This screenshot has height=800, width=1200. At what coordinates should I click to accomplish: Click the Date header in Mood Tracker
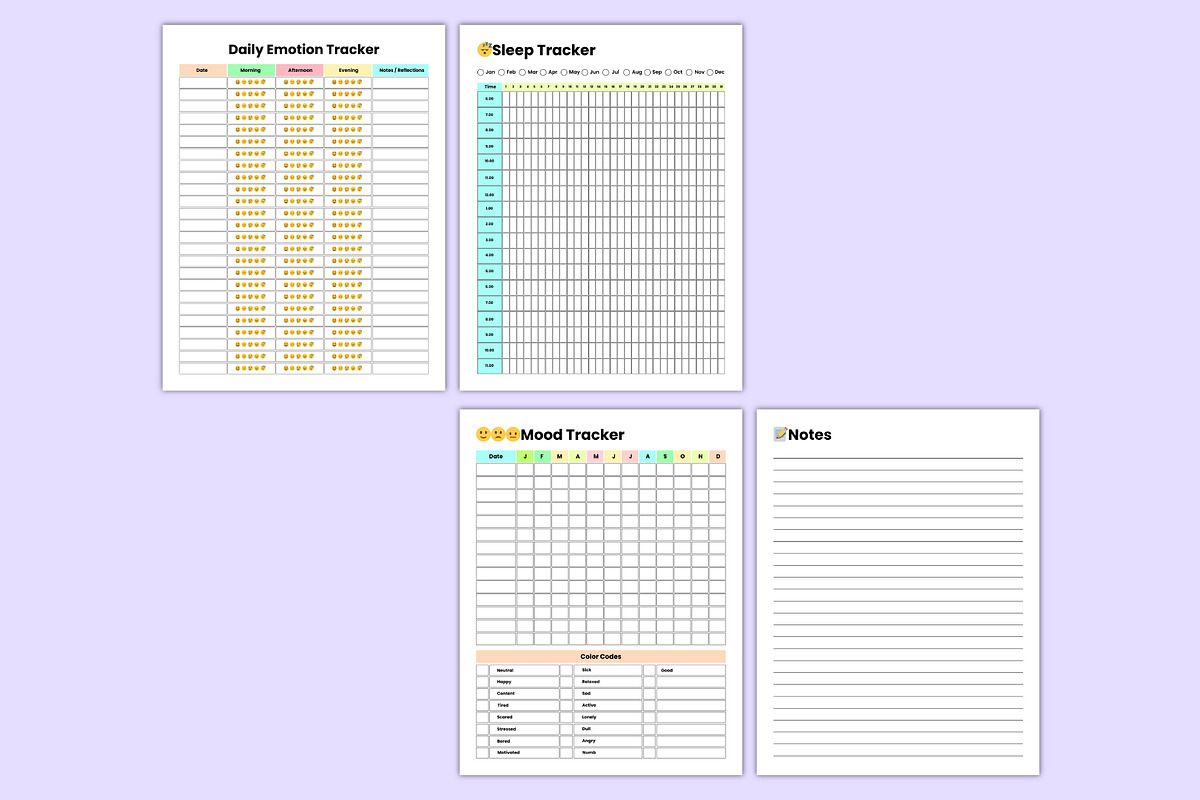(496, 457)
